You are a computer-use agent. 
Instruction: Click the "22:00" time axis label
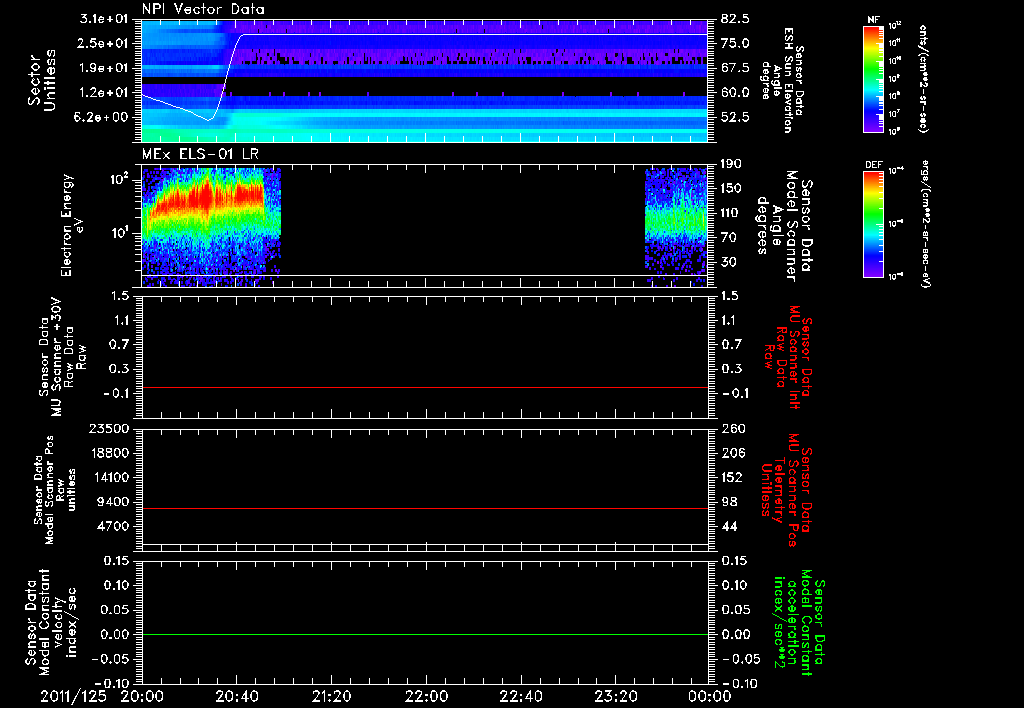point(426,696)
